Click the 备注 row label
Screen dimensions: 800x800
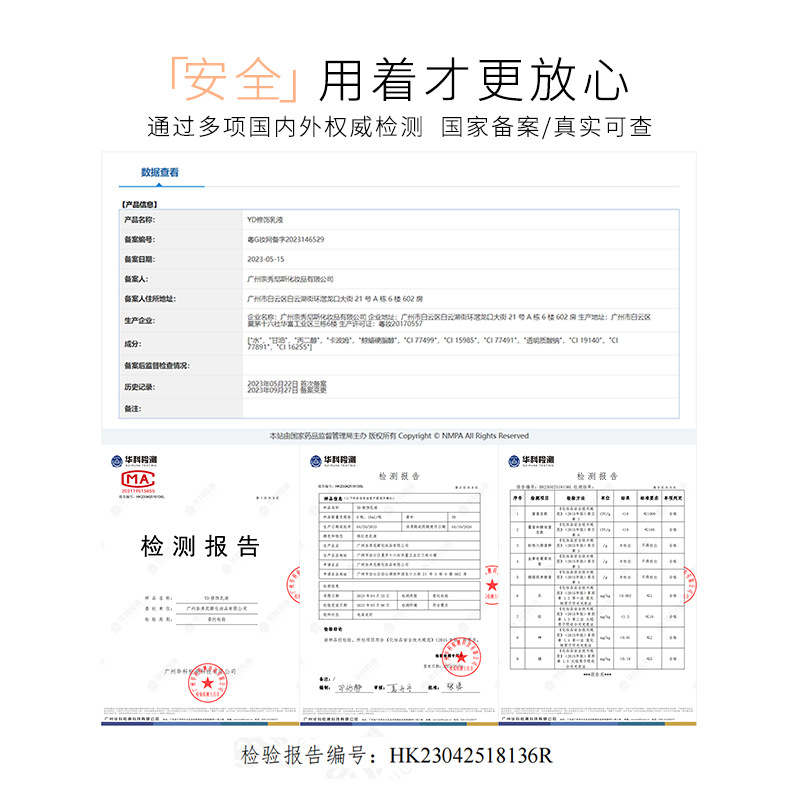[132, 409]
